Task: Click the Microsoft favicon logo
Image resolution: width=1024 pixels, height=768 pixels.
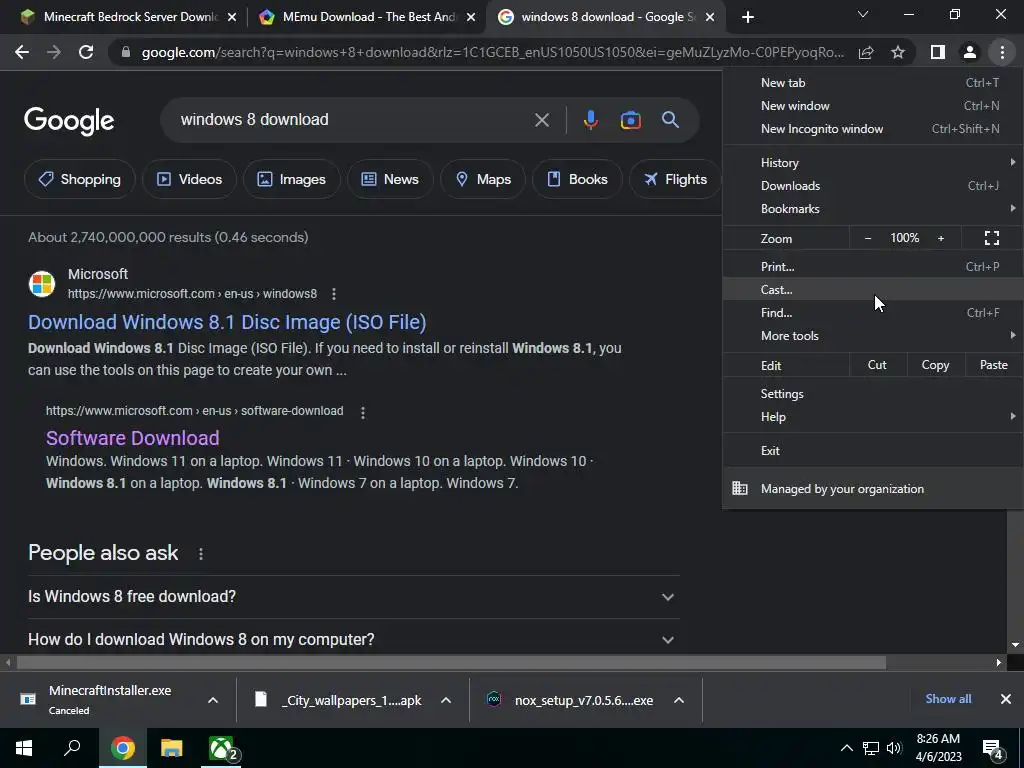Action: 42,284
